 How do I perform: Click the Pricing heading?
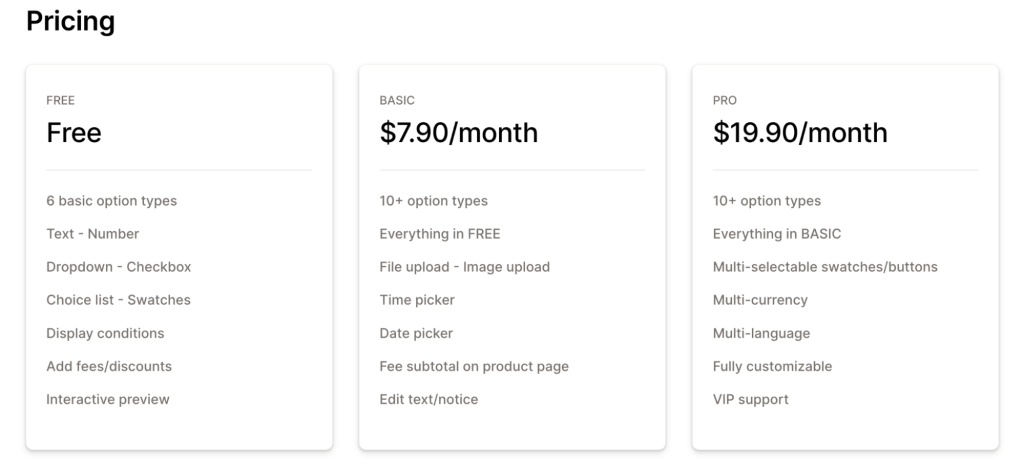click(x=71, y=22)
